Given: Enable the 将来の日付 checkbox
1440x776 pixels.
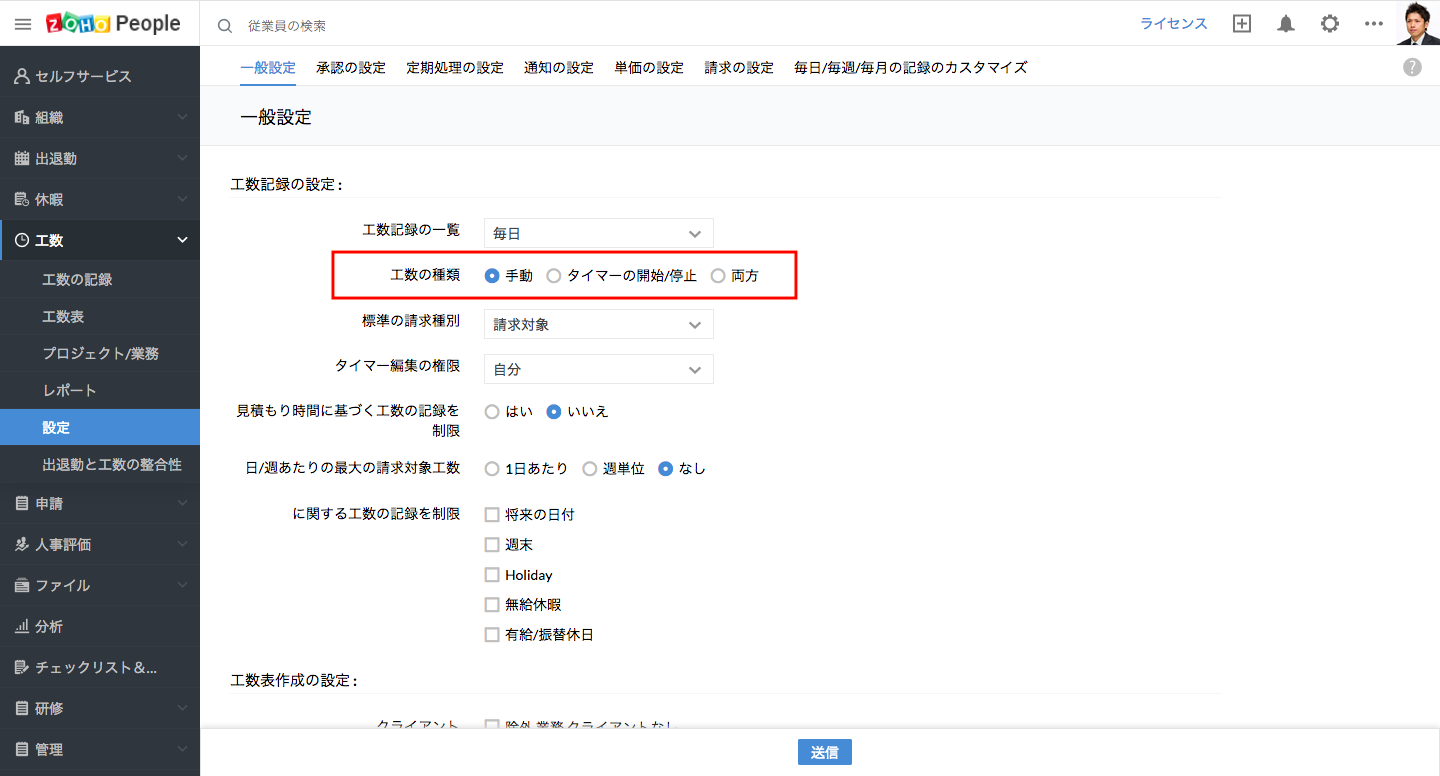Looking at the screenshot, I should click(492, 515).
